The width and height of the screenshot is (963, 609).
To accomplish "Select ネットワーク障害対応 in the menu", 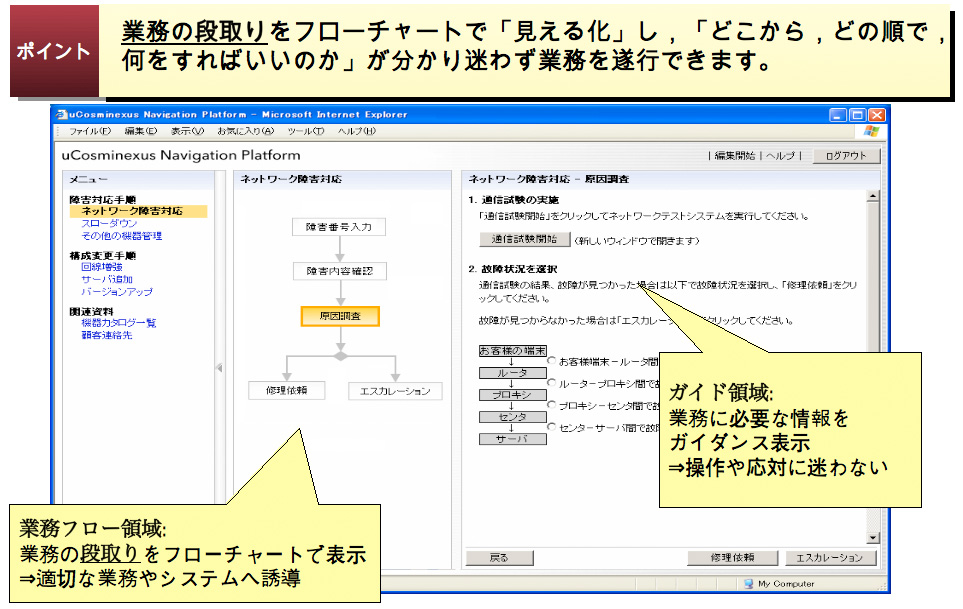I will point(138,211).
